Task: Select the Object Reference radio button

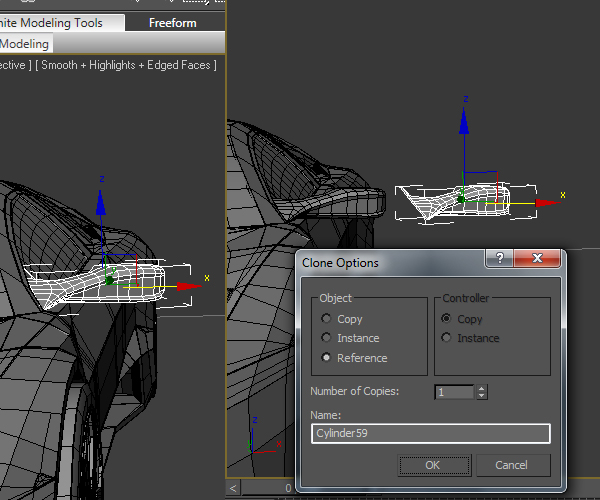Action: tap(326, 357)
